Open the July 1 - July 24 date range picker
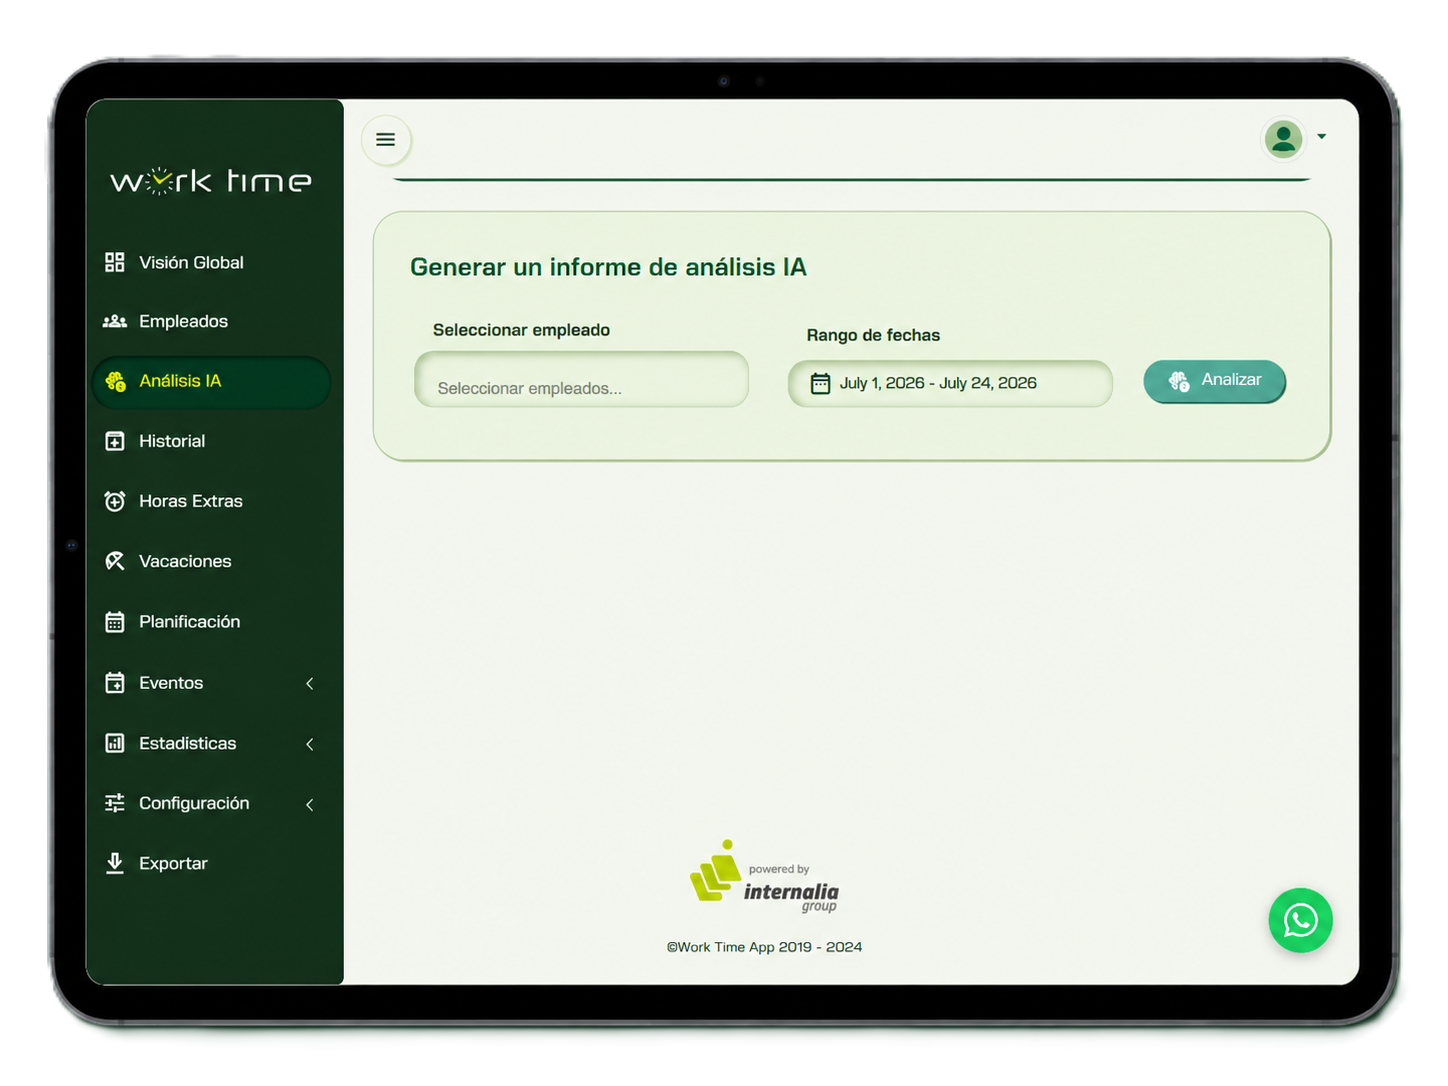1448x1086 pixels. point(950,383)
